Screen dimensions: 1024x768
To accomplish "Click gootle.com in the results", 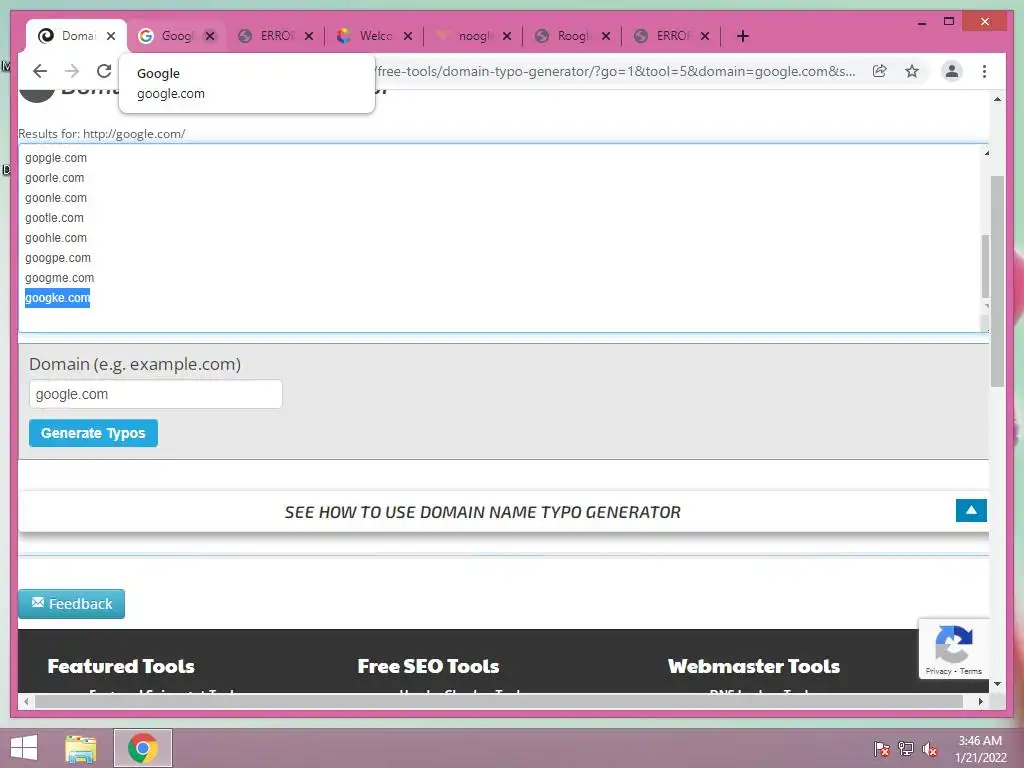I will point(54,218).
